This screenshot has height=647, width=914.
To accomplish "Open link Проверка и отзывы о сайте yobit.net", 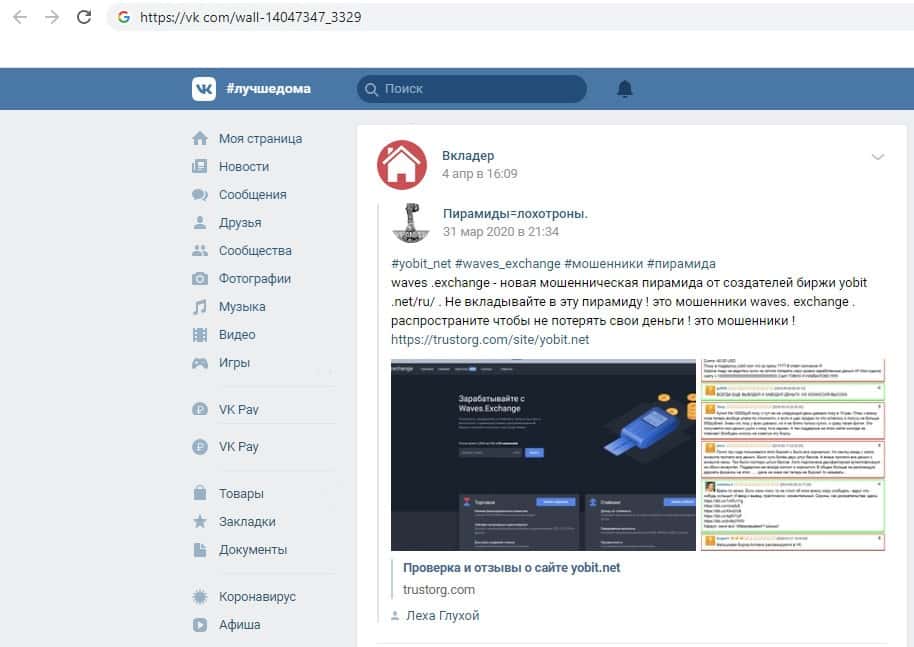I will (512, 568).
